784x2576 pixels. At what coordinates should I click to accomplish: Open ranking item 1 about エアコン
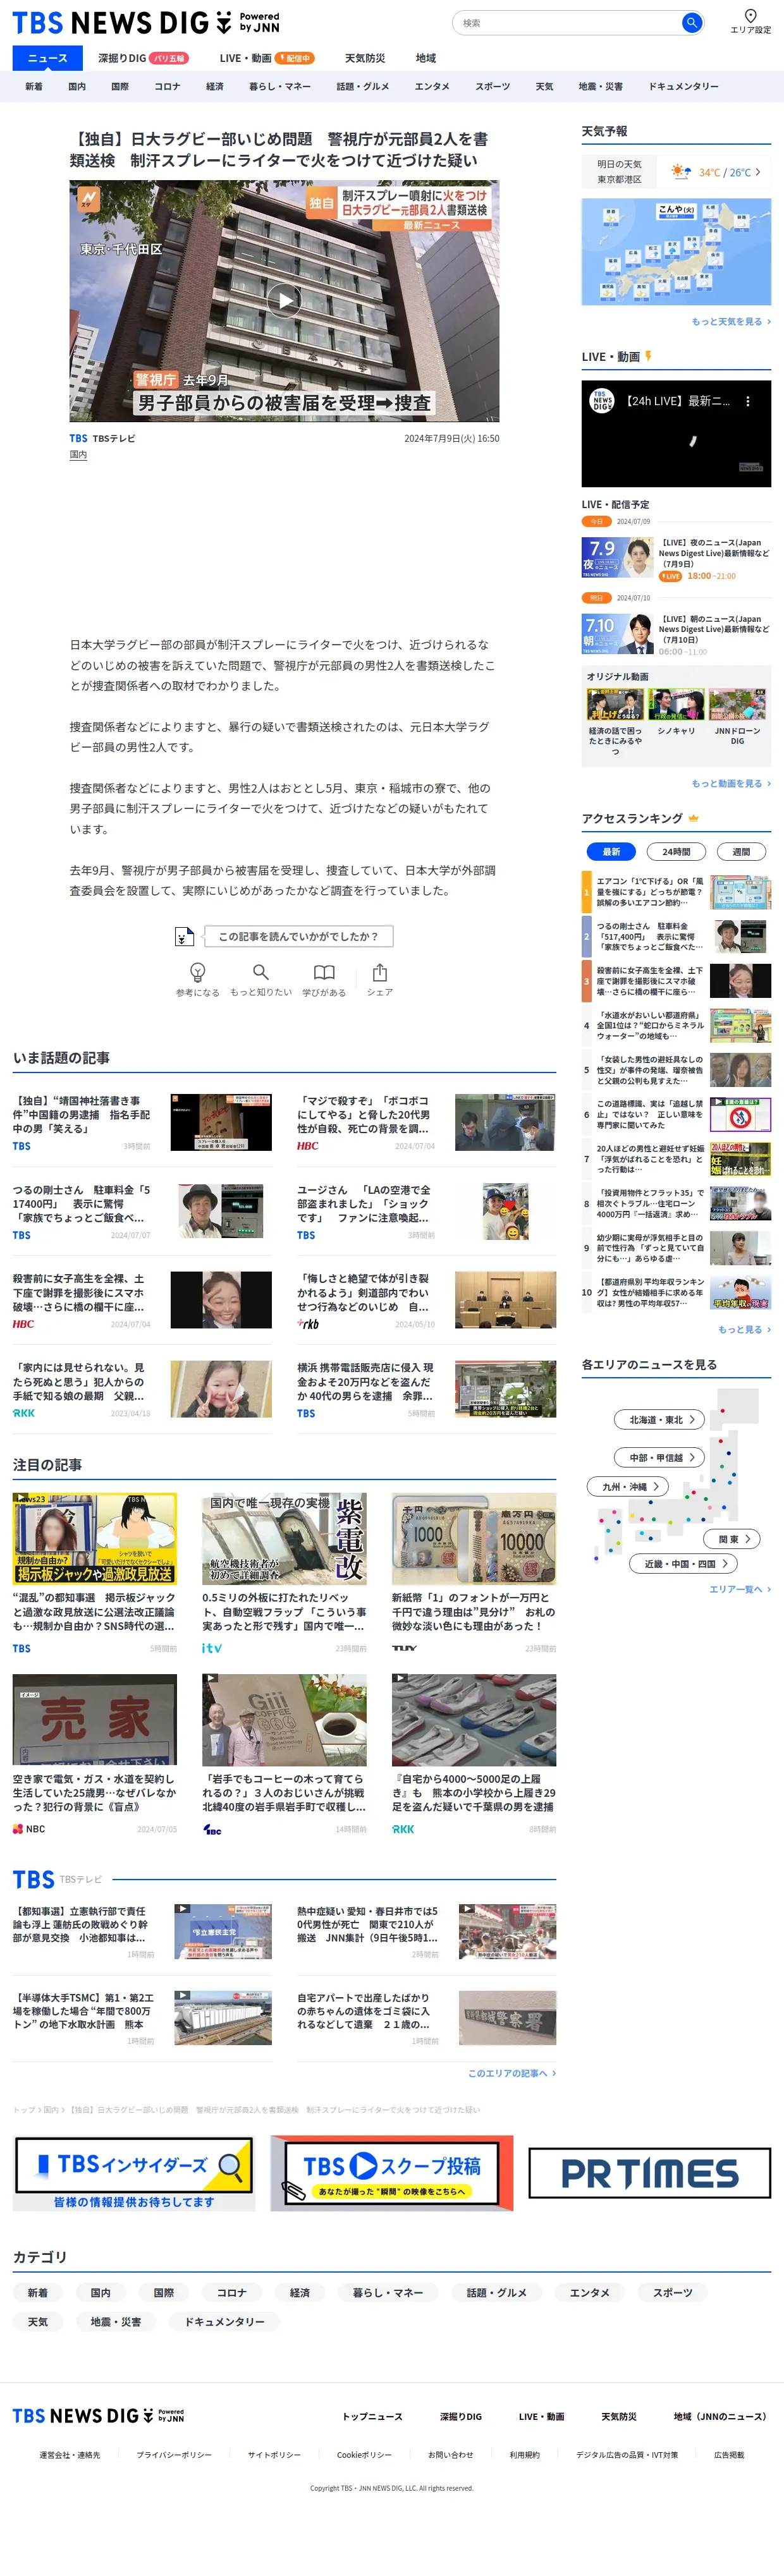(676, 891)
